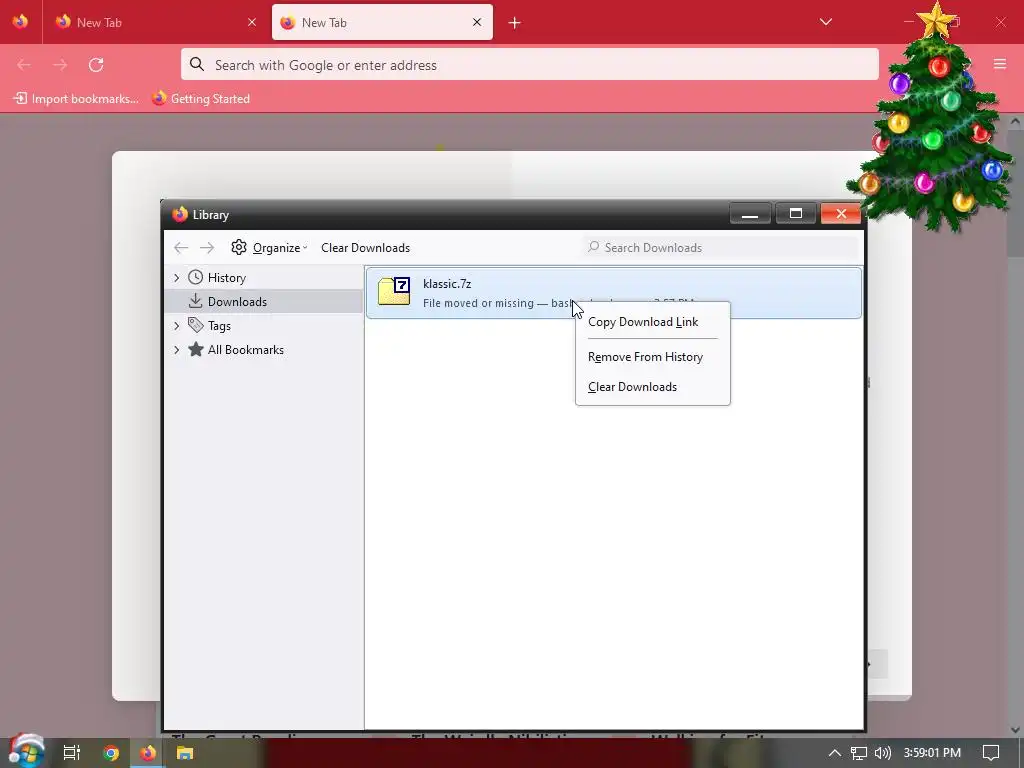Click the address bar search field

click(530, 65)
